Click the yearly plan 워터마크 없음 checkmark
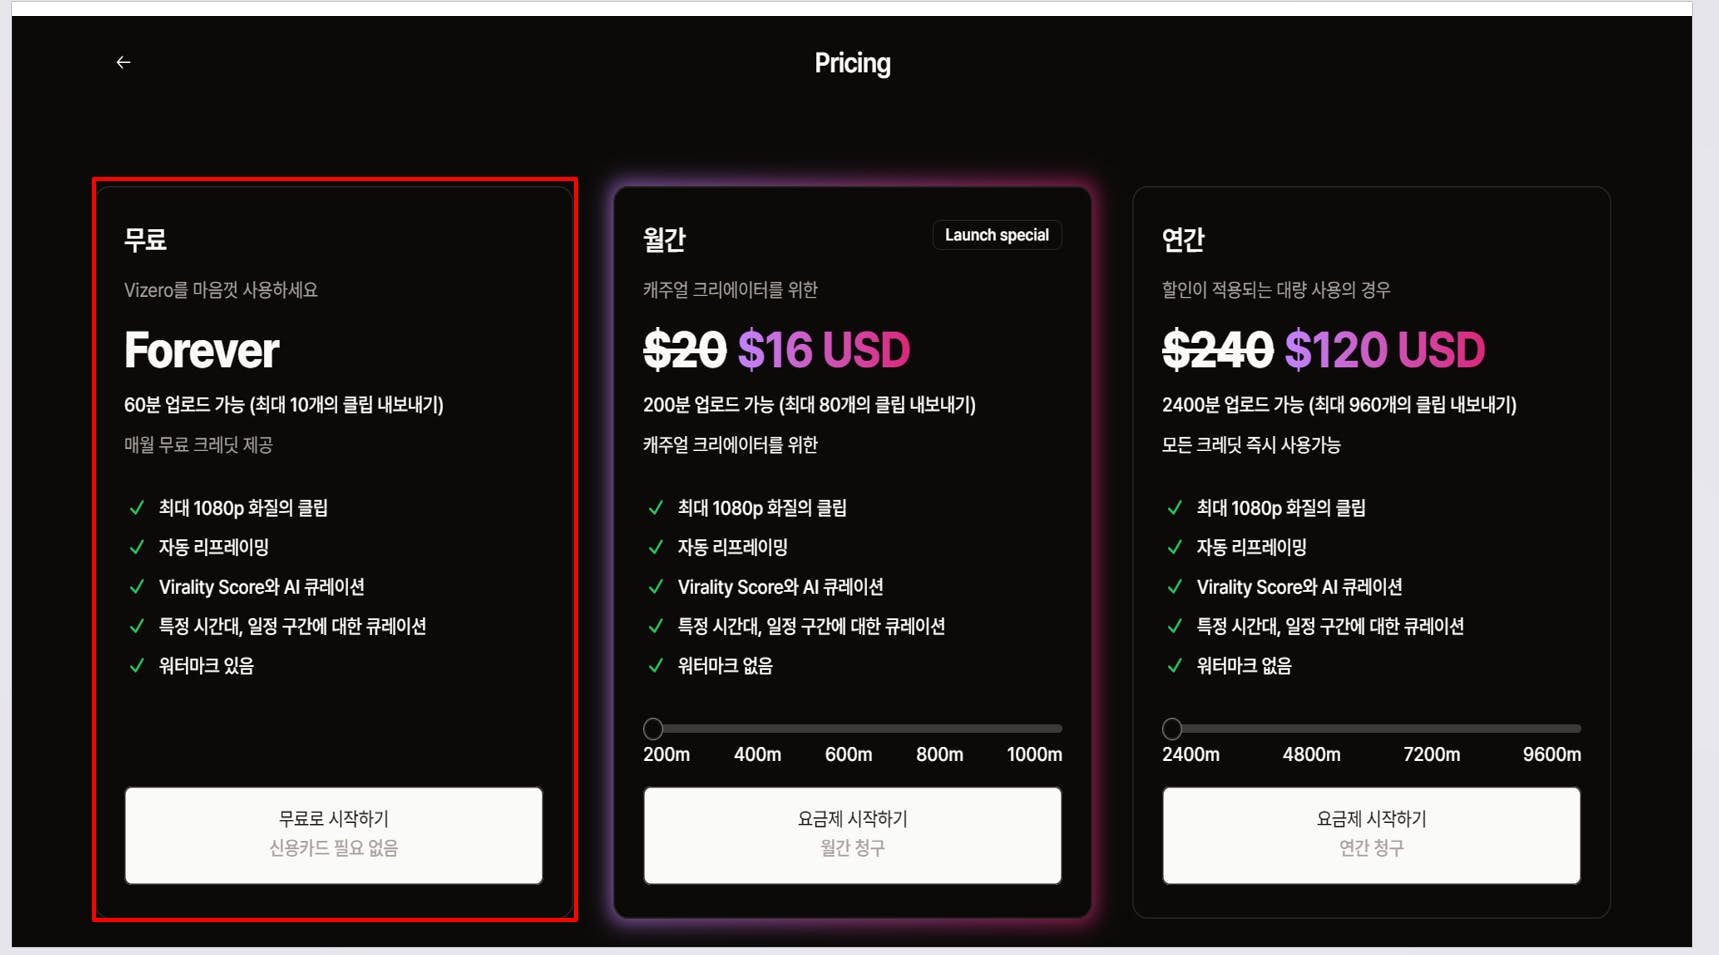Screen dimensions: 1719x955 (x=1175, y=666)
